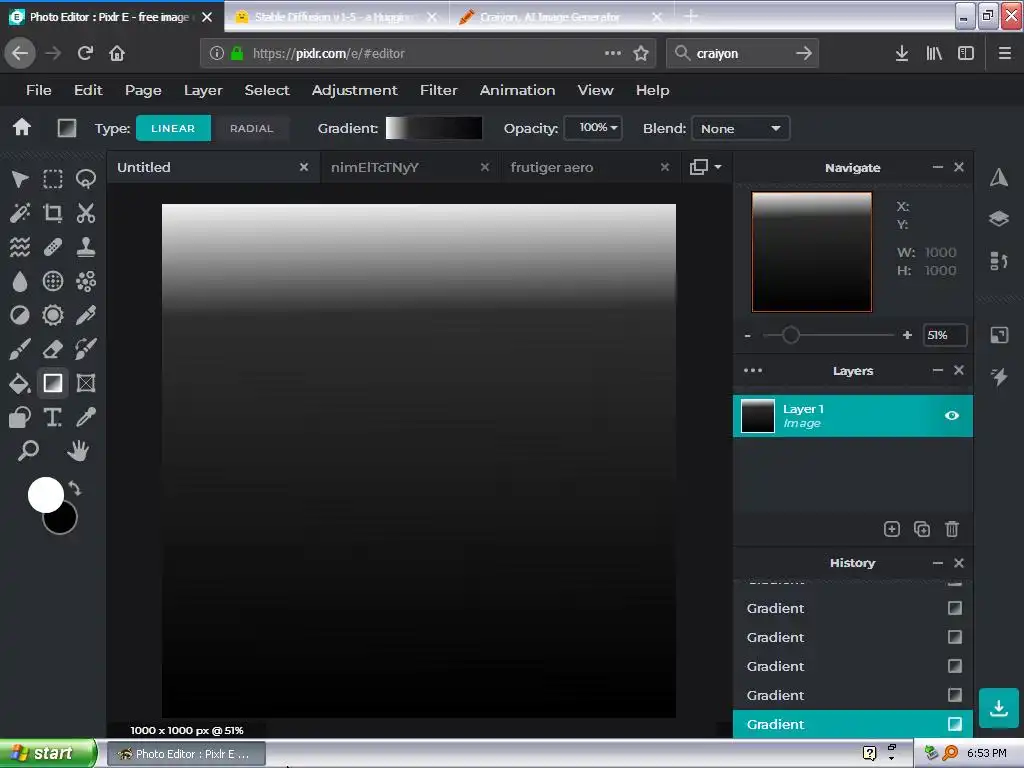This screenshot has width=1024, height=768.
Task: Open the Blend mode None dropdown
Action: click(741, 128)
